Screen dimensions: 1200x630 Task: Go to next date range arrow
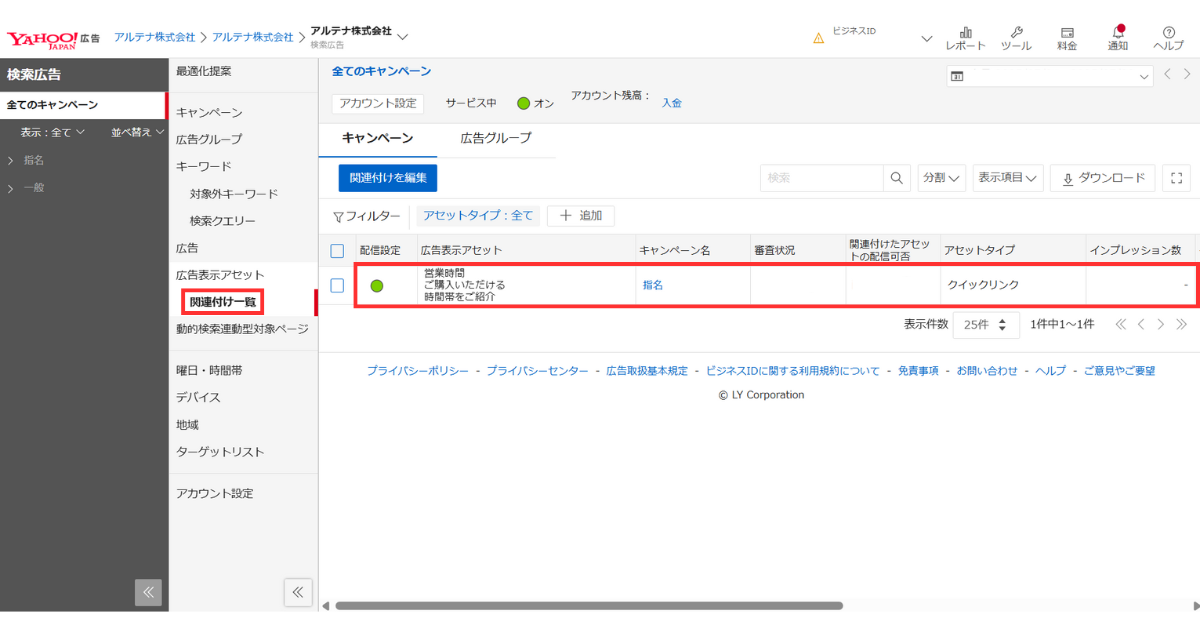[x=1187, y=75]
